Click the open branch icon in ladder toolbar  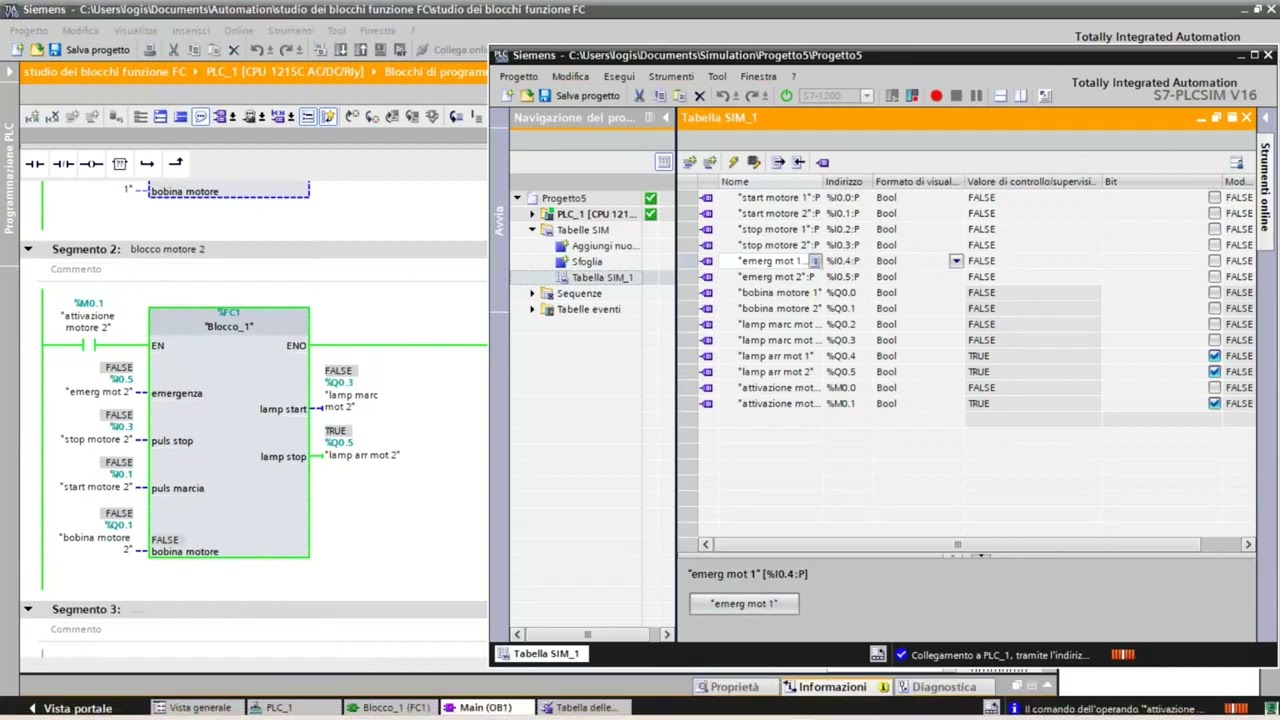147,163
